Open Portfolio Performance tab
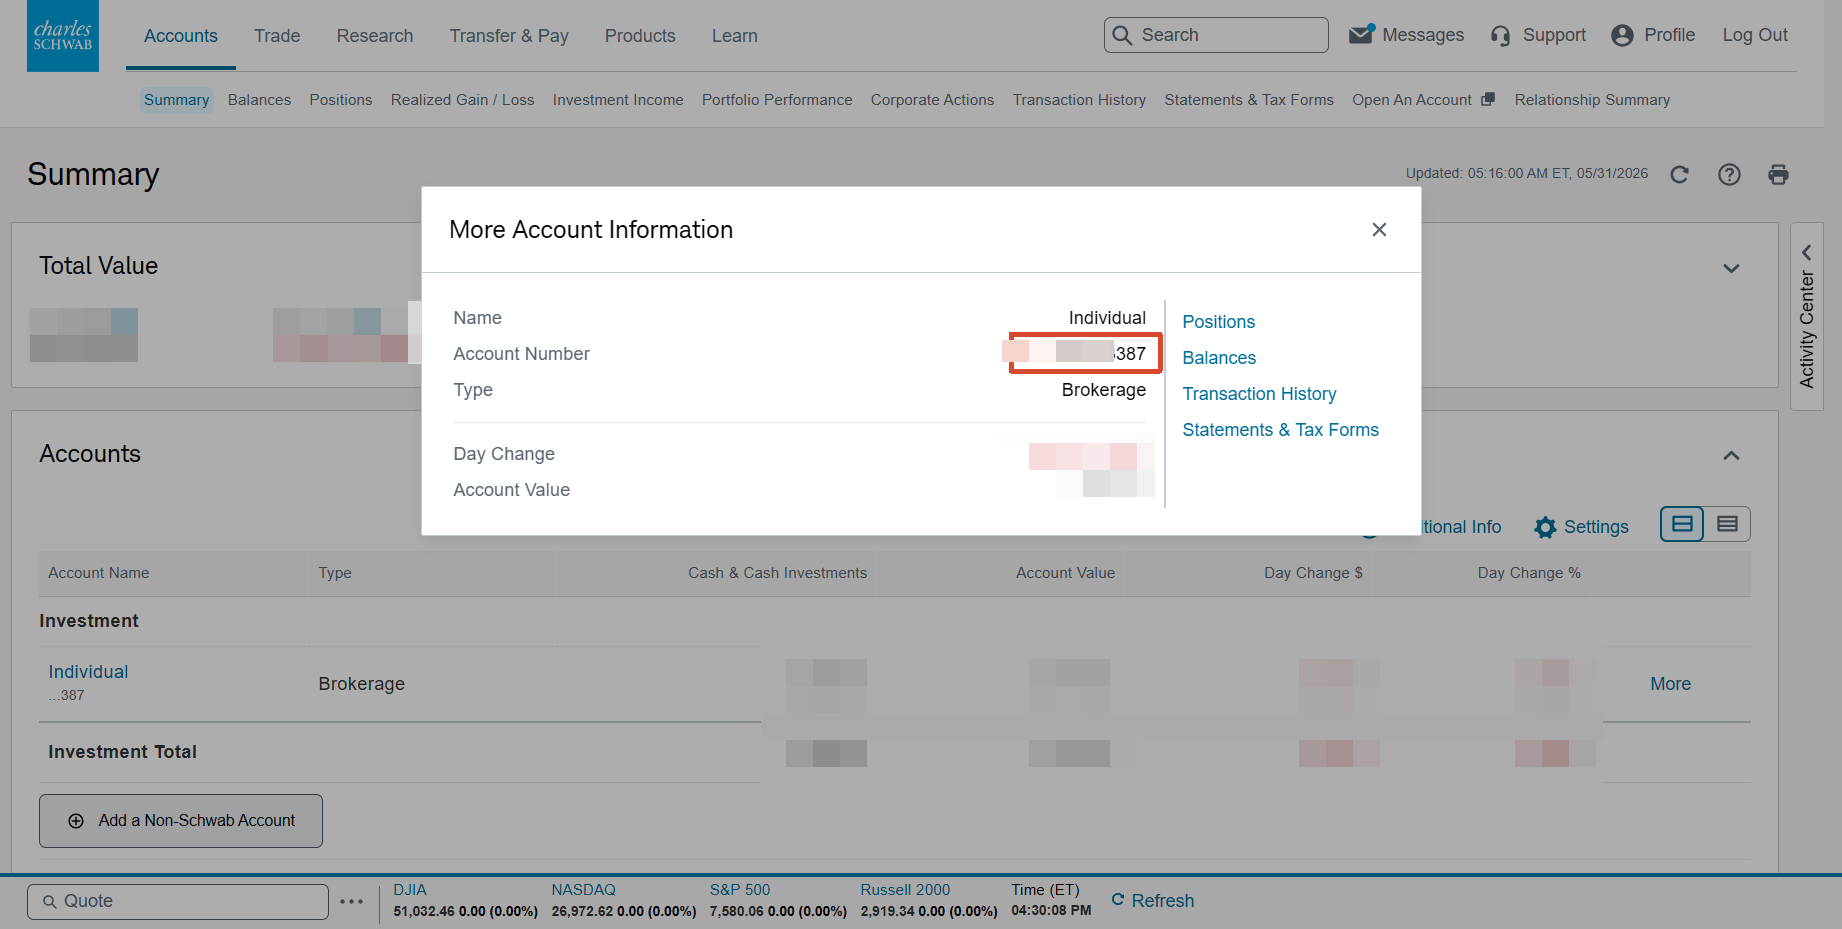1842x929 pixels. (777, 100)
